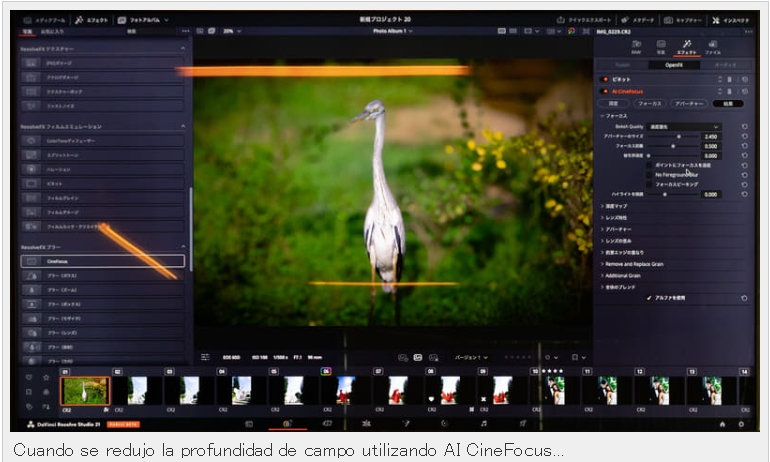The width and height of the screenshot is (770, 462).
Task: Open the viewer zoom 20% dropdown
Action: [232, 31]
